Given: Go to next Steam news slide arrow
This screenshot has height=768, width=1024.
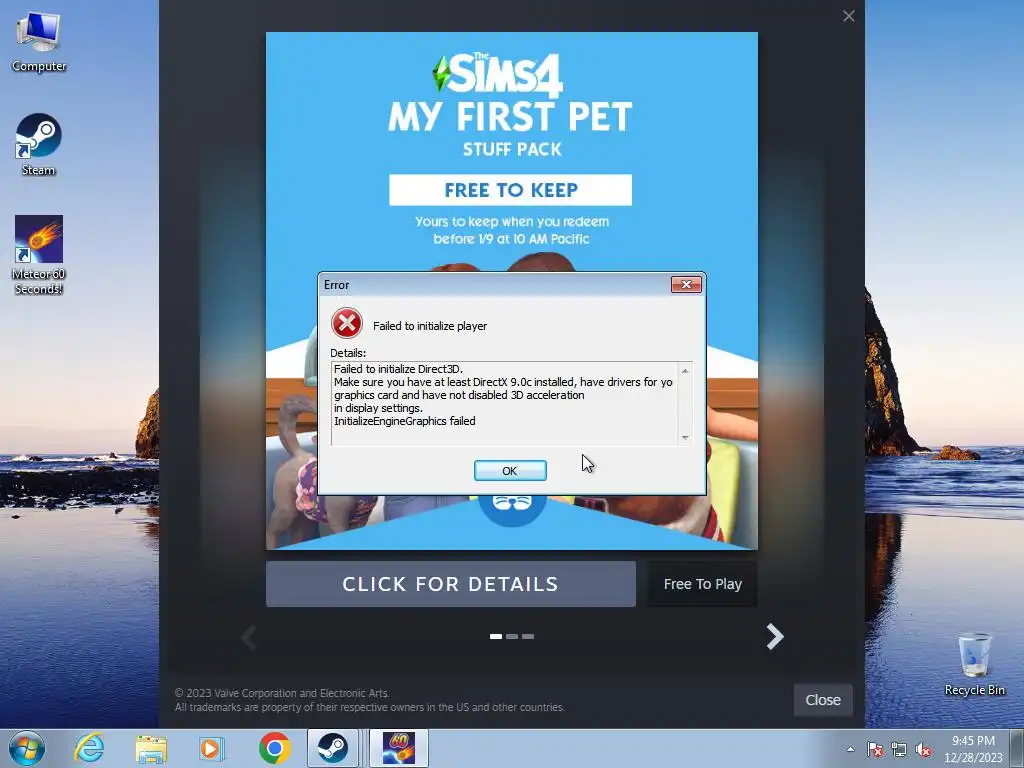Looking at the screenshot, I should pos(775,636).
